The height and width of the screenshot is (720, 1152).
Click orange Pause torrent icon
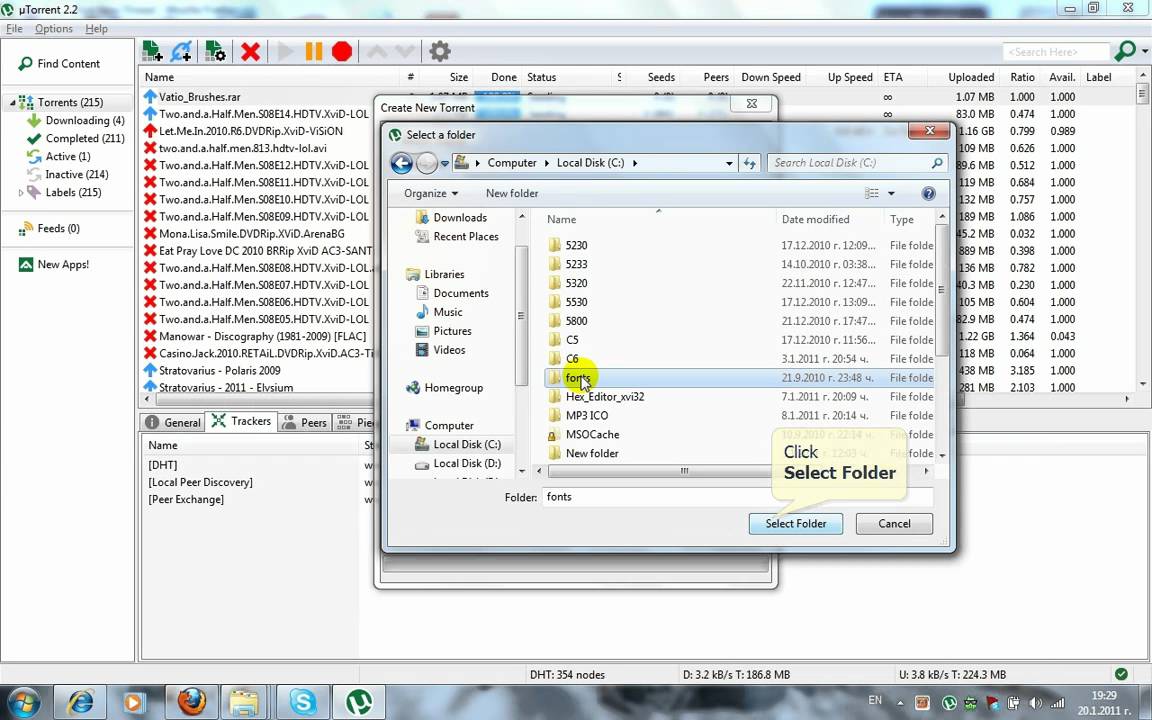(314, 51)
